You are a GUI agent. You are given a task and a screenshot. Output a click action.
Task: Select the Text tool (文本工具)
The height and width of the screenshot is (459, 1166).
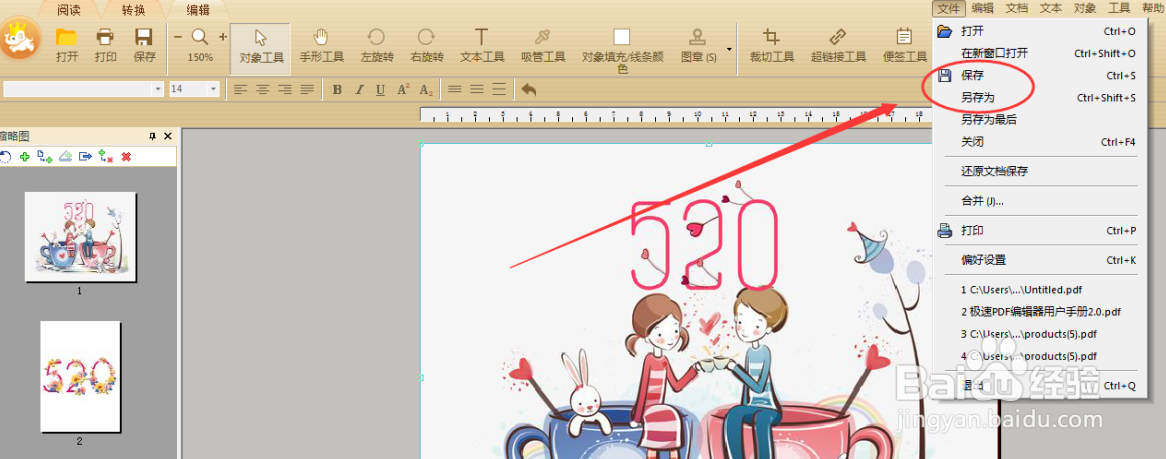click(x=482, y=46)
